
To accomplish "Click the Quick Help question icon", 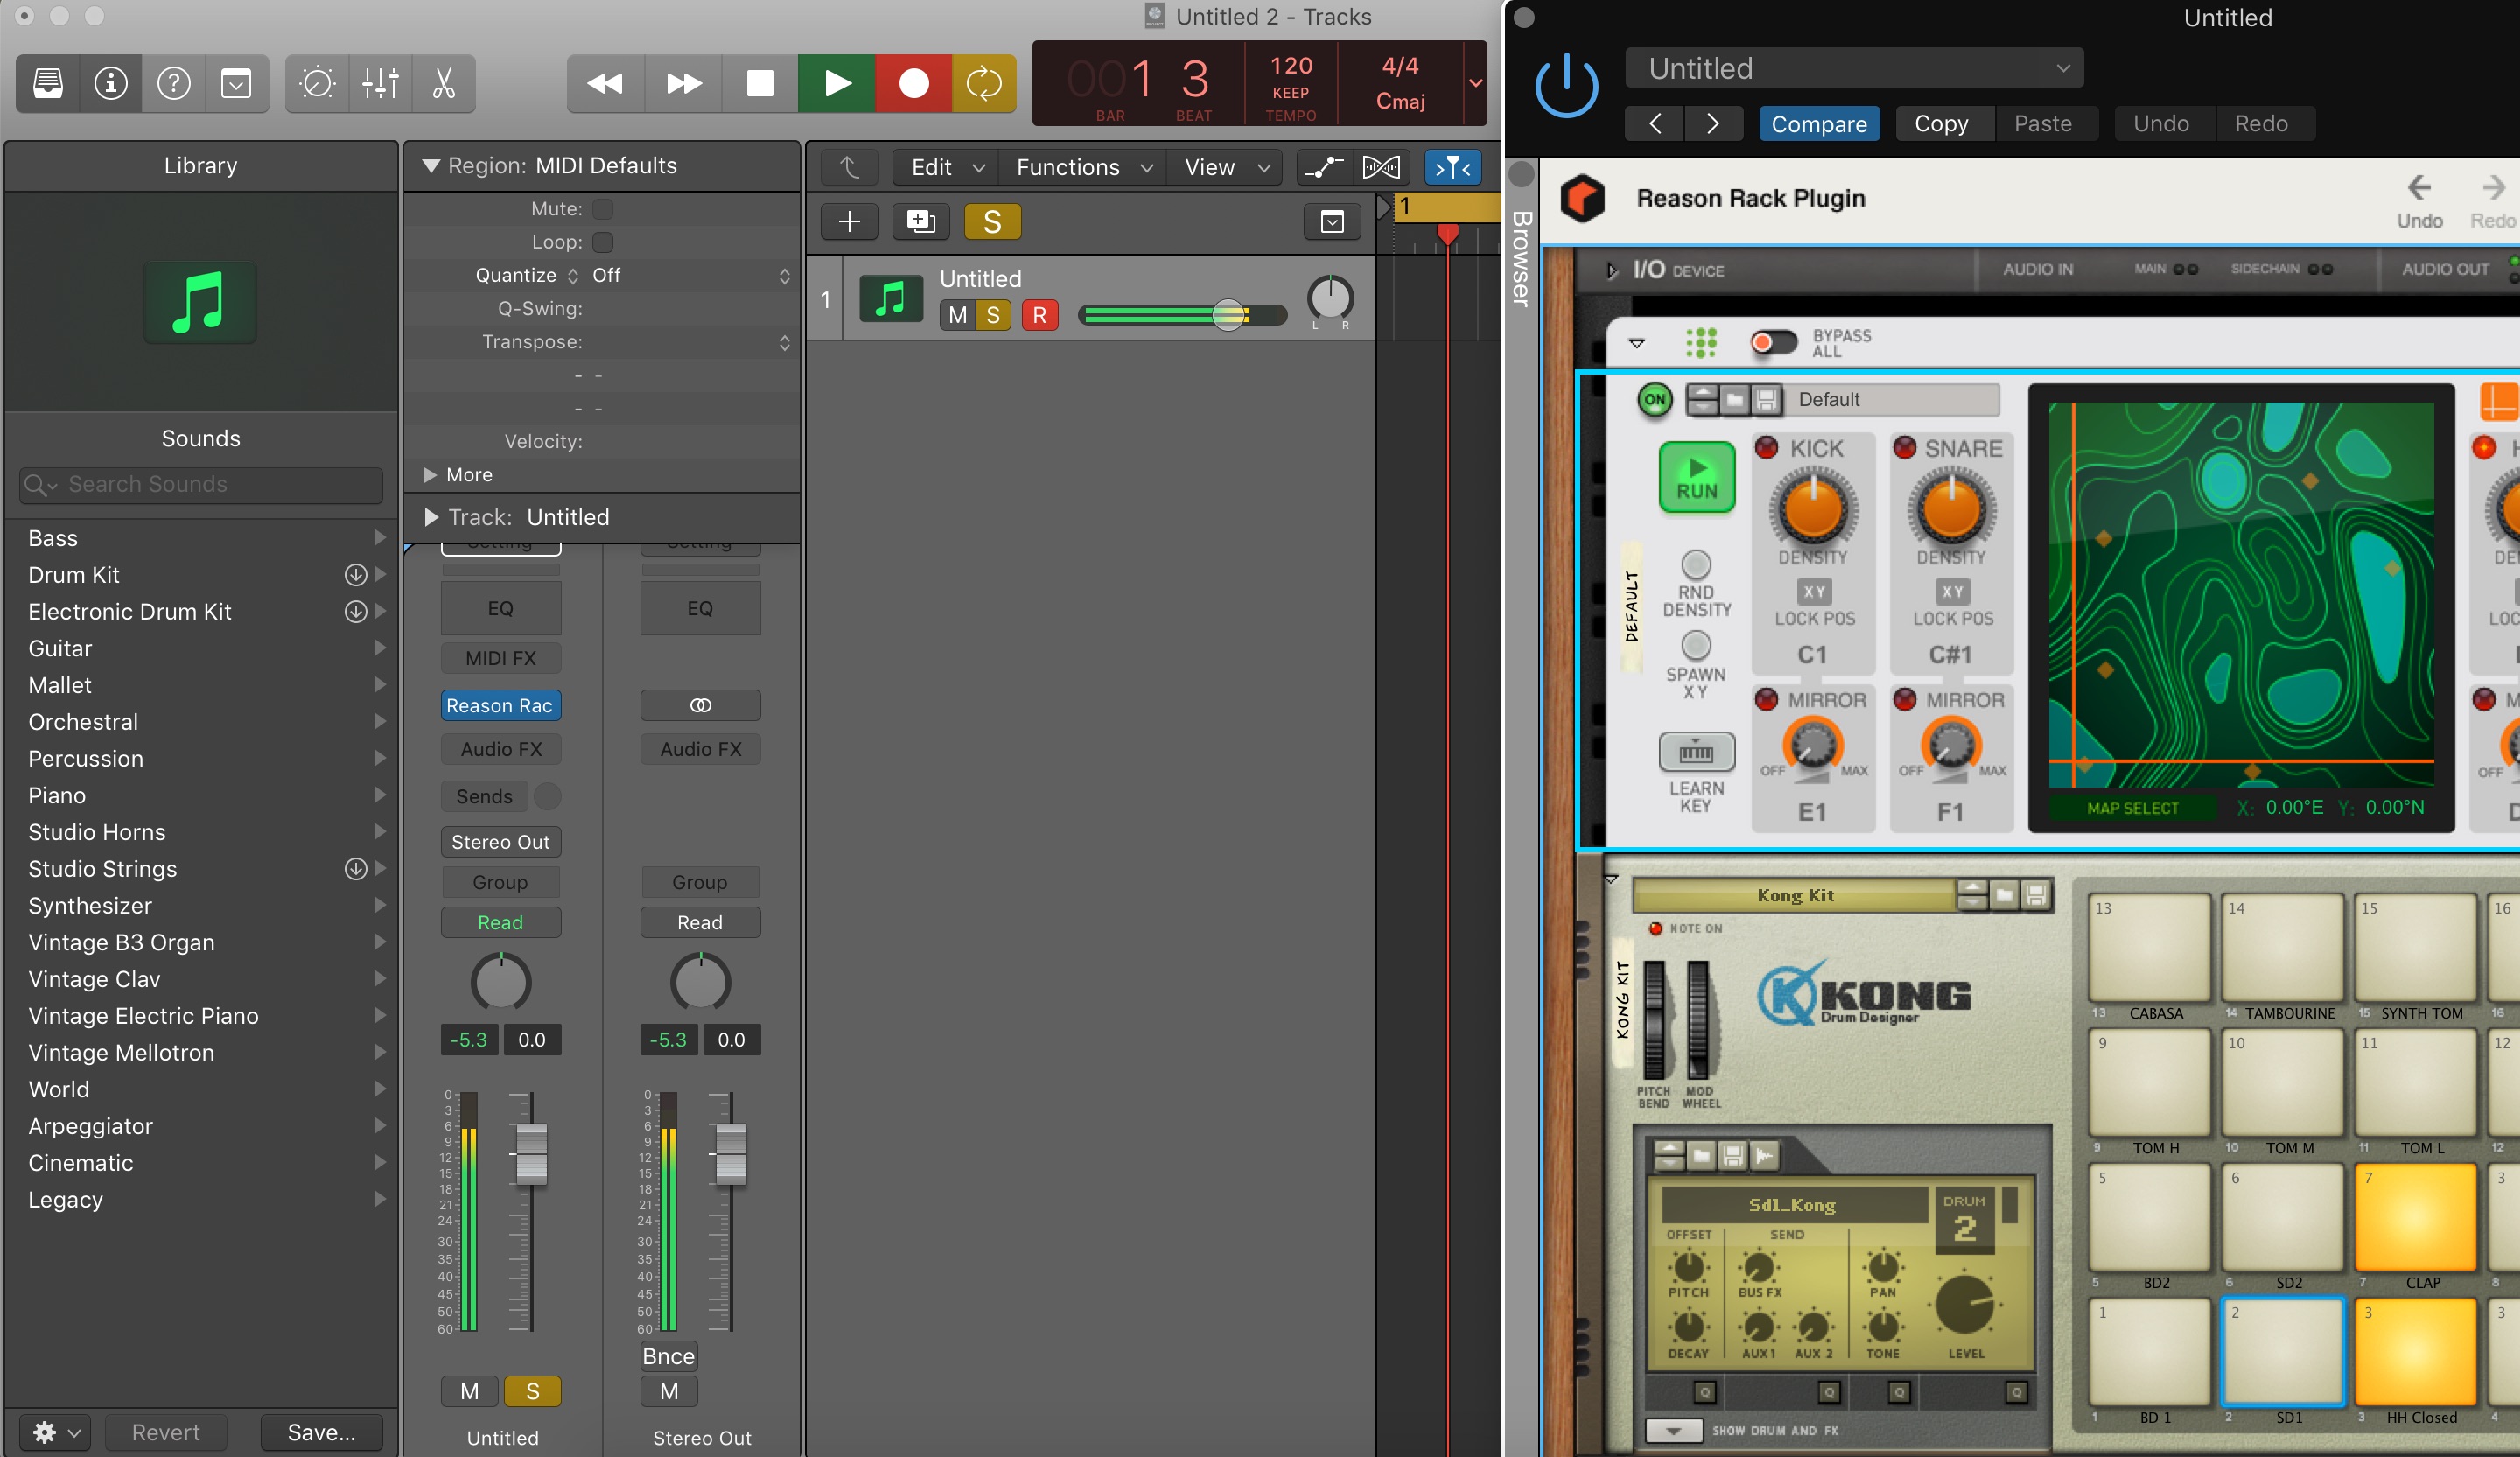I will (x=173, y=83).
